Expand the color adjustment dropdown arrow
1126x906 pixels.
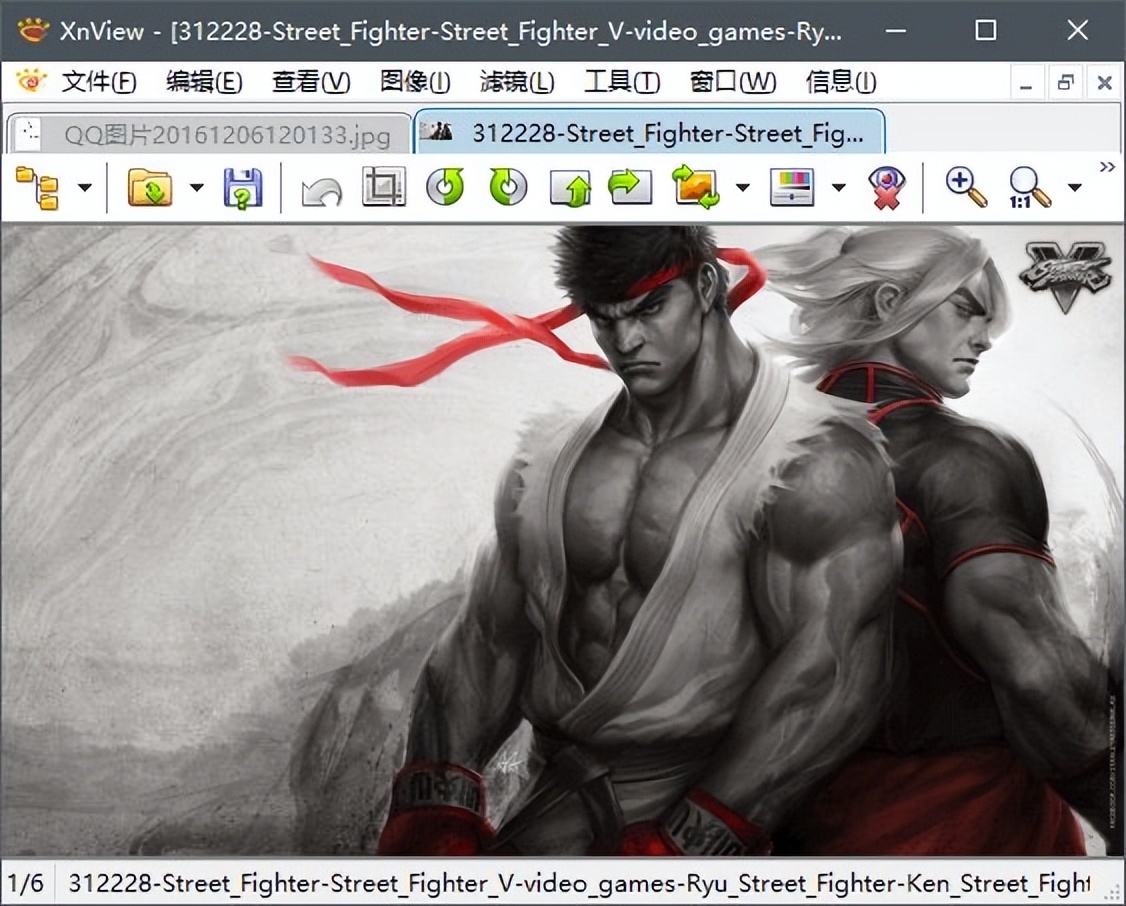(x=838, y=188)
